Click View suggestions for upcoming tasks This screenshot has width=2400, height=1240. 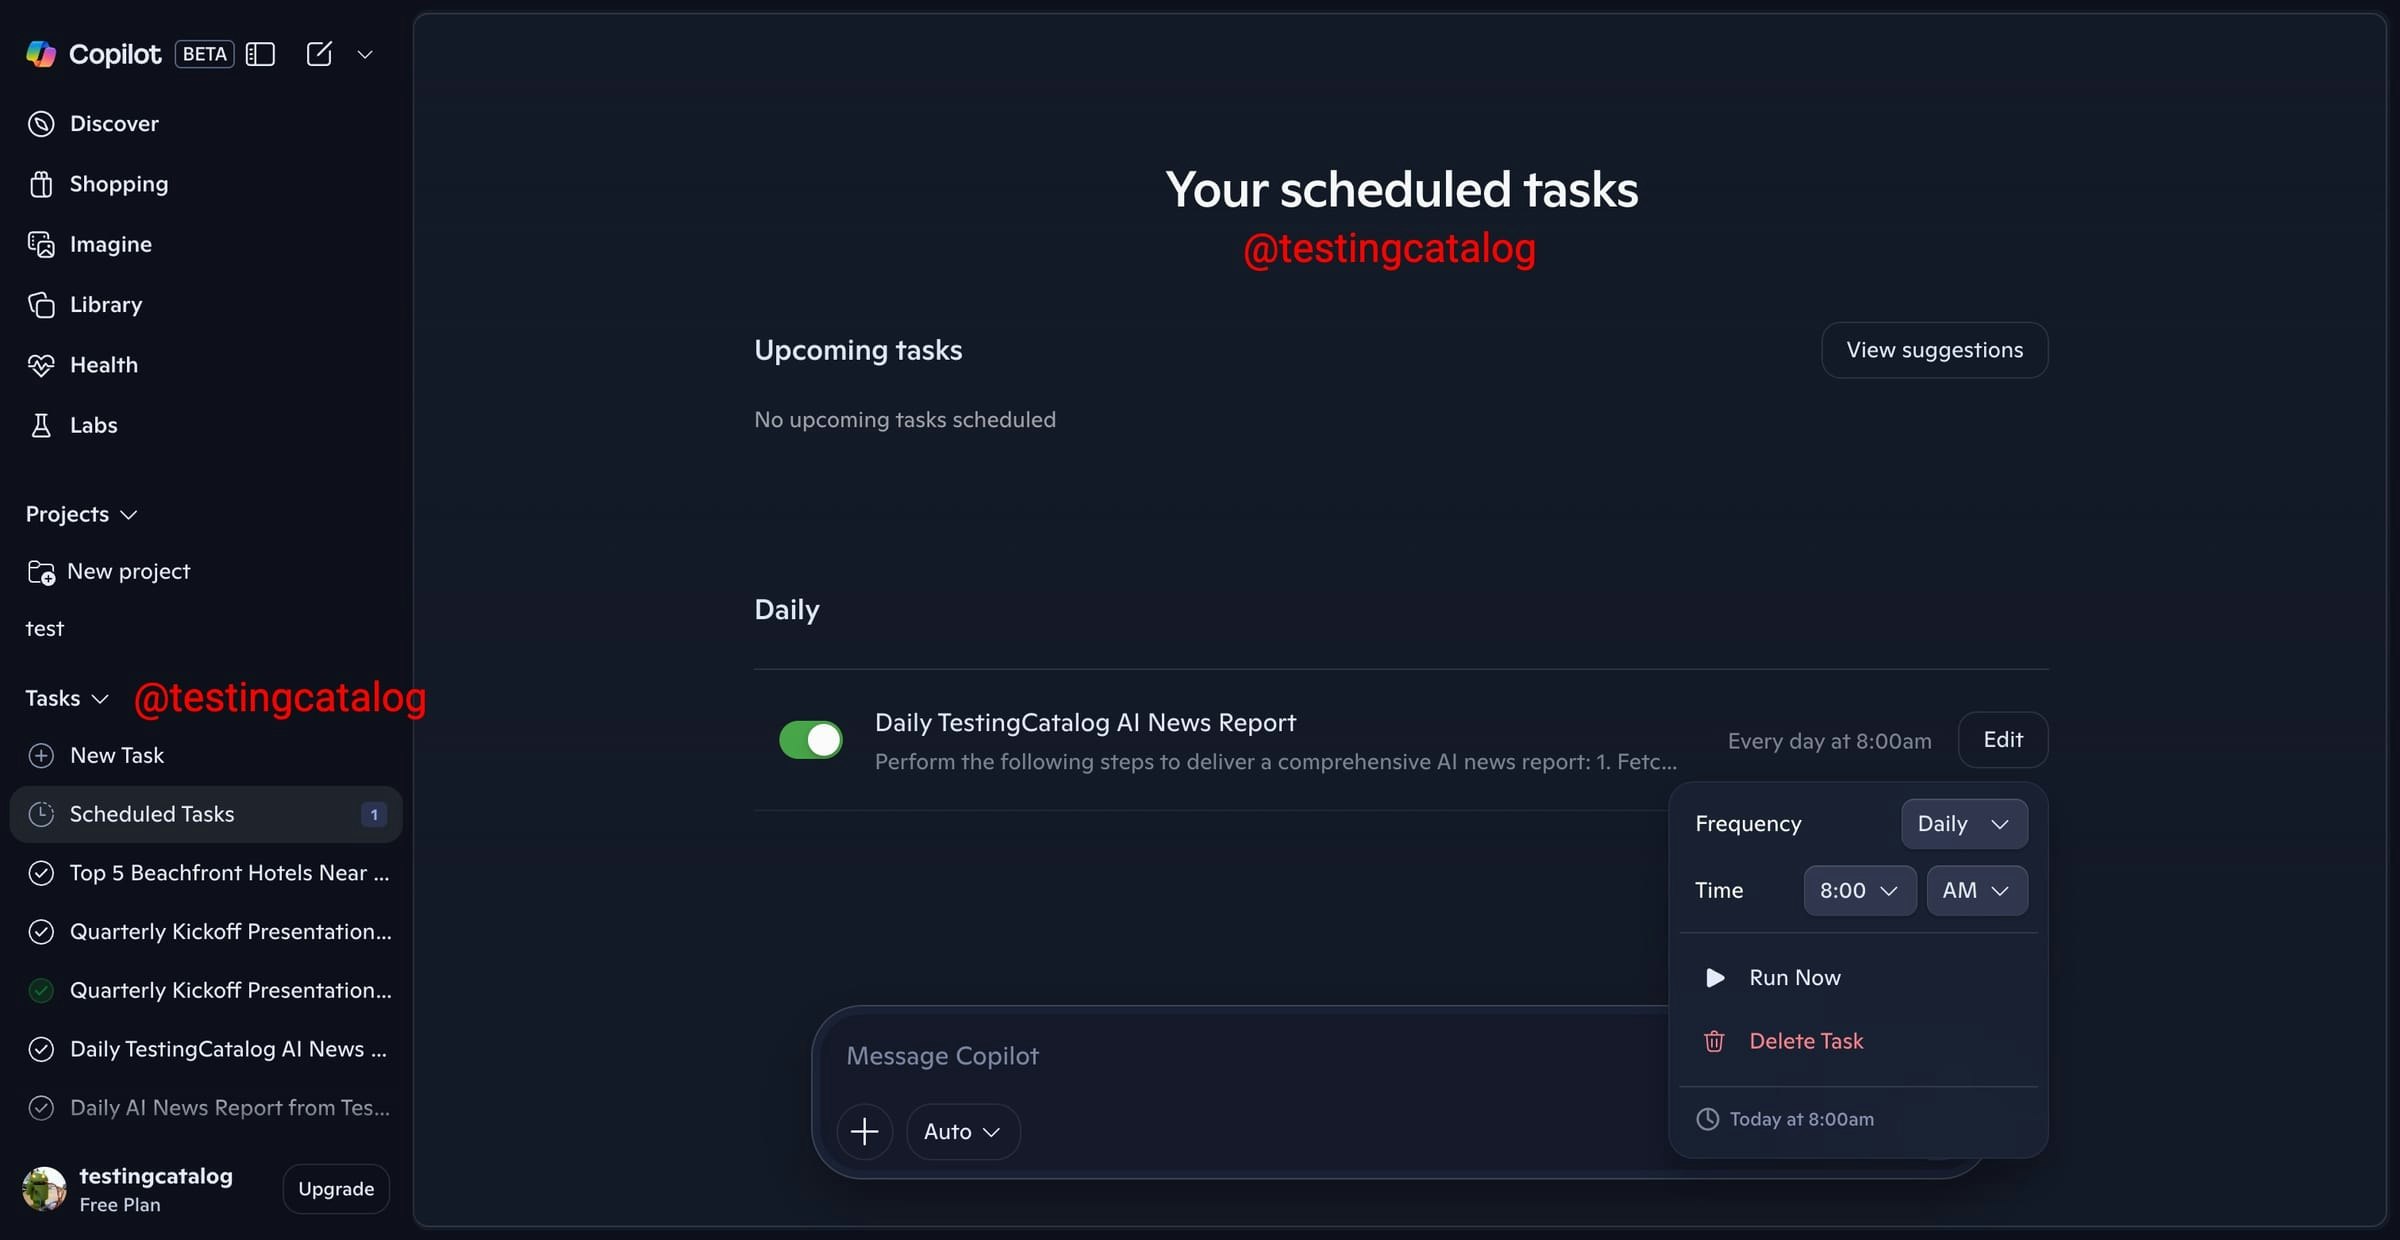pyautogui.click(x=1934, y=349)
